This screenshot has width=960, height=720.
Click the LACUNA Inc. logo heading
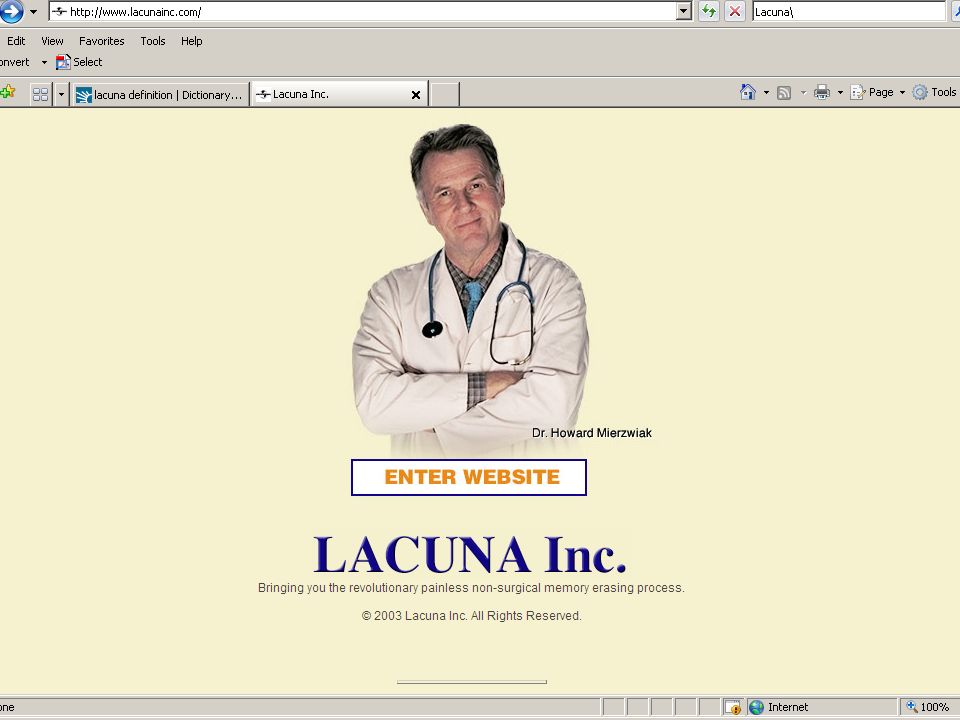(470, 554)
